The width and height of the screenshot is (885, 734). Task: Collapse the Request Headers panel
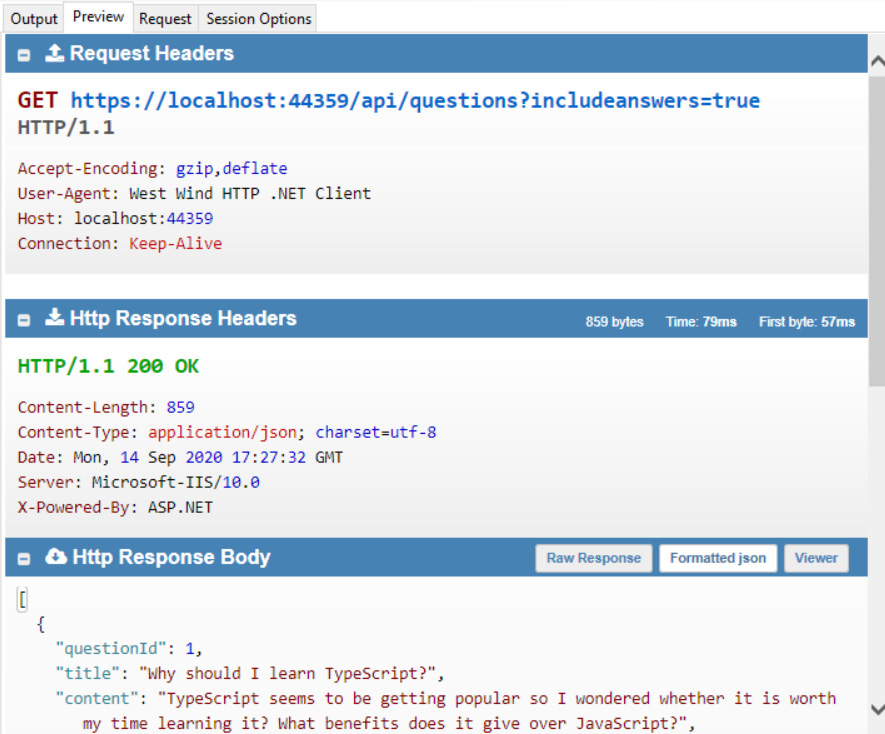[23, 54]
